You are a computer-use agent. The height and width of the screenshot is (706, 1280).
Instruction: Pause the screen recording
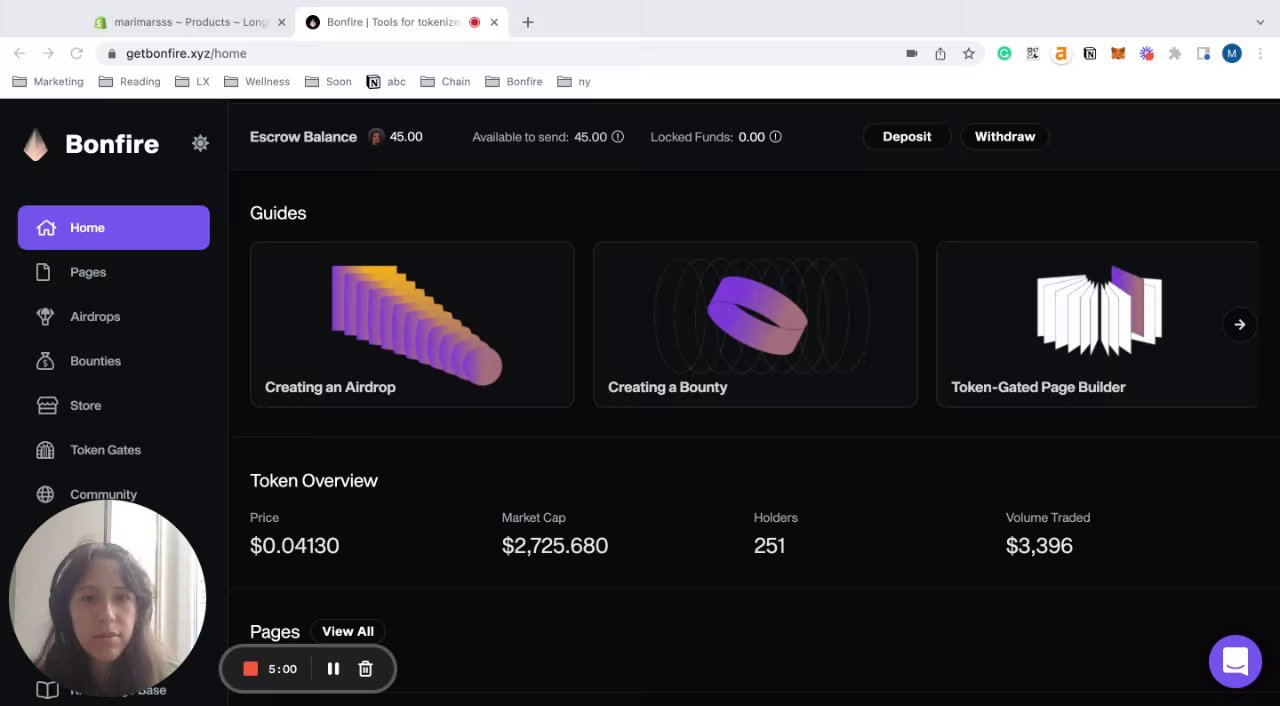pos(333,669)
